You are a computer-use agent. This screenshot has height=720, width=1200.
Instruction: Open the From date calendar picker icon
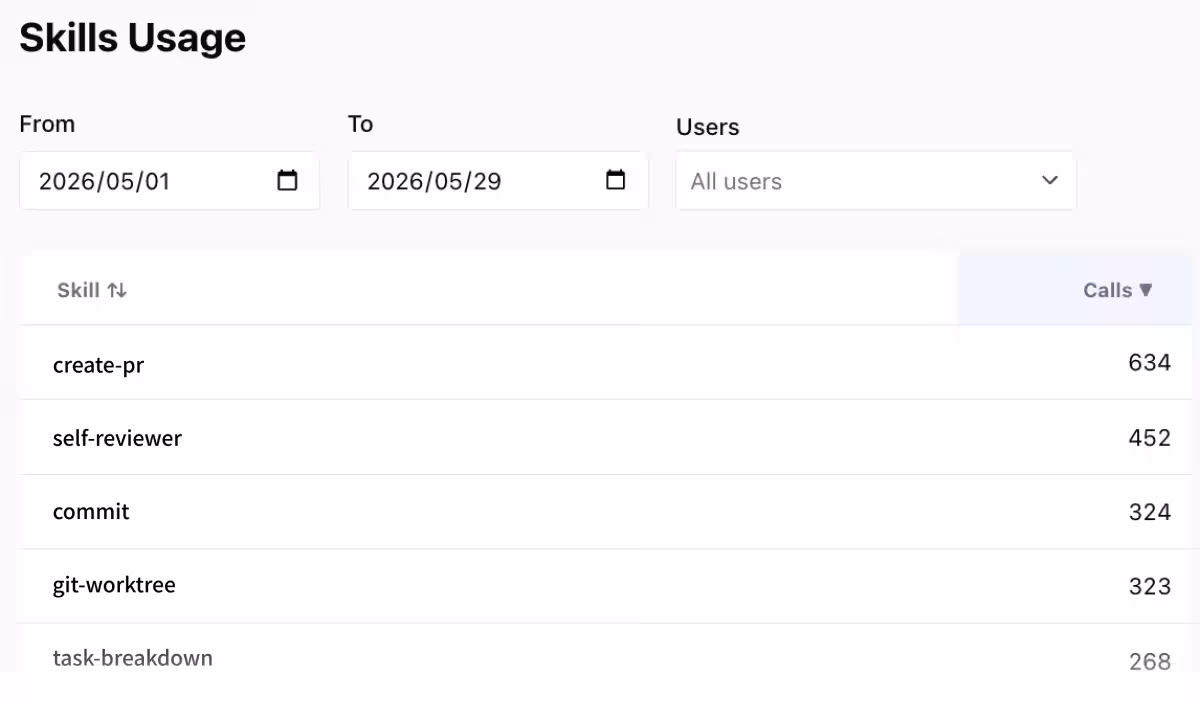coord(287,181)
